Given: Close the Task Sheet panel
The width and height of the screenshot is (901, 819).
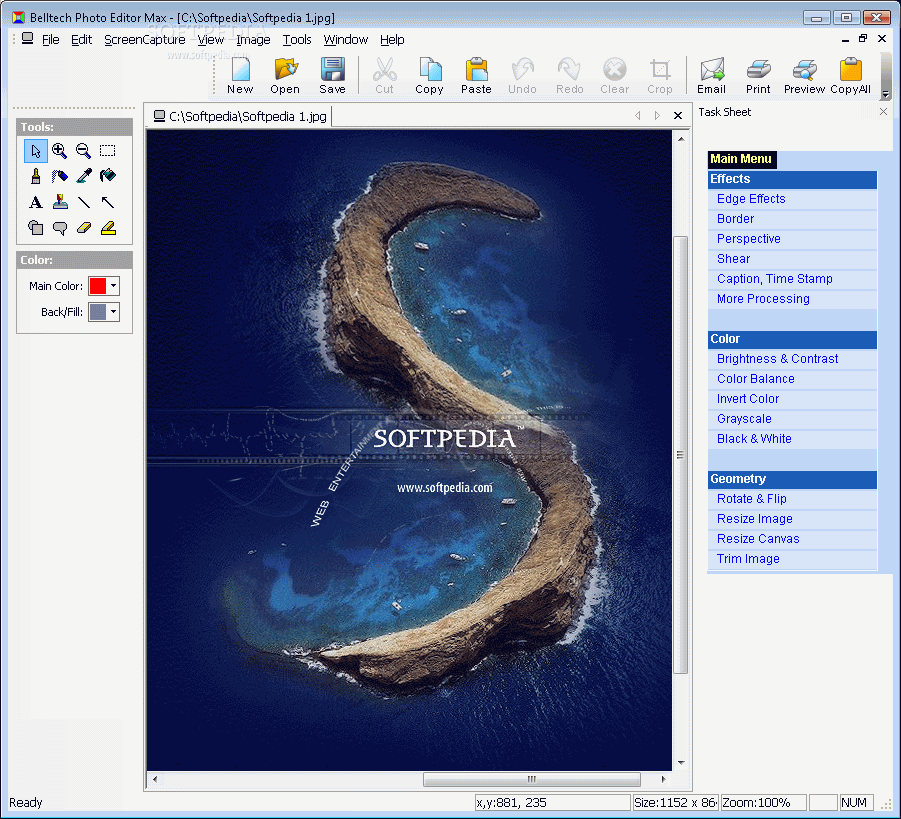Looking at the screenshot, I should [x=884, y=111].
